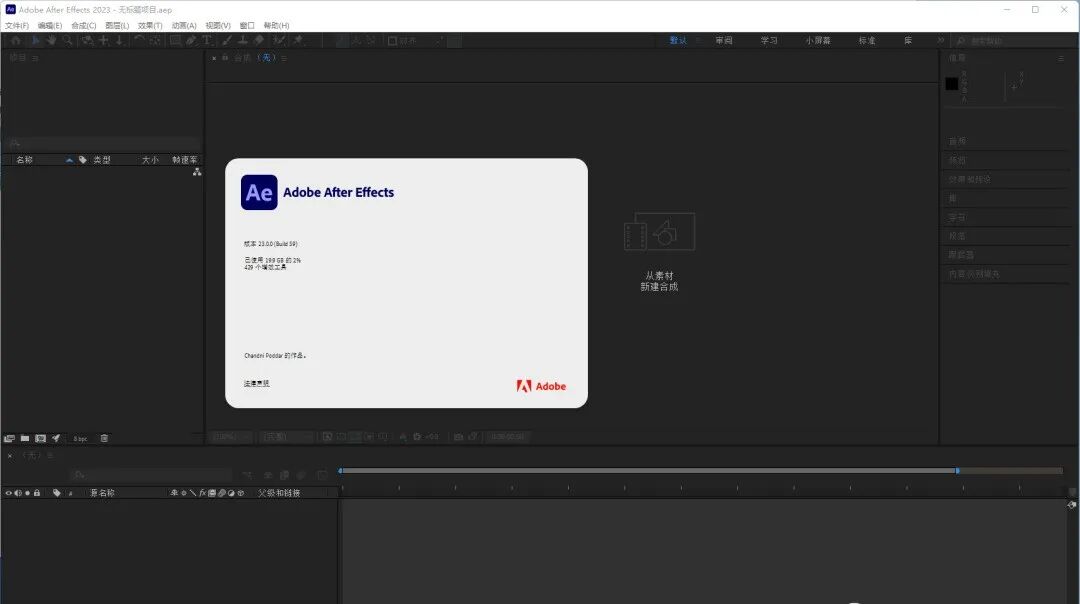
Task: Click the snapshot camera icon in viewer
Action: point(458,437)
